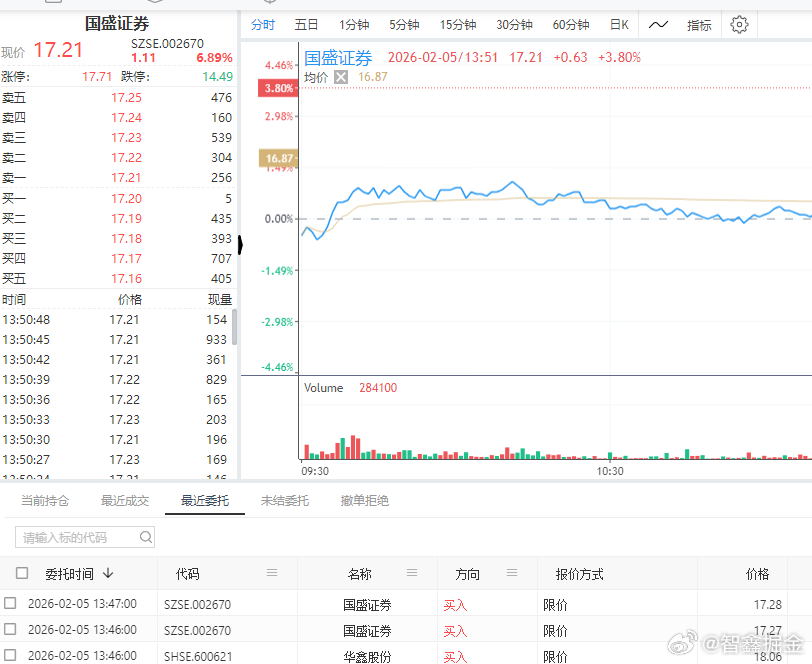Open the 指标 indicators menu

[698, 24]
